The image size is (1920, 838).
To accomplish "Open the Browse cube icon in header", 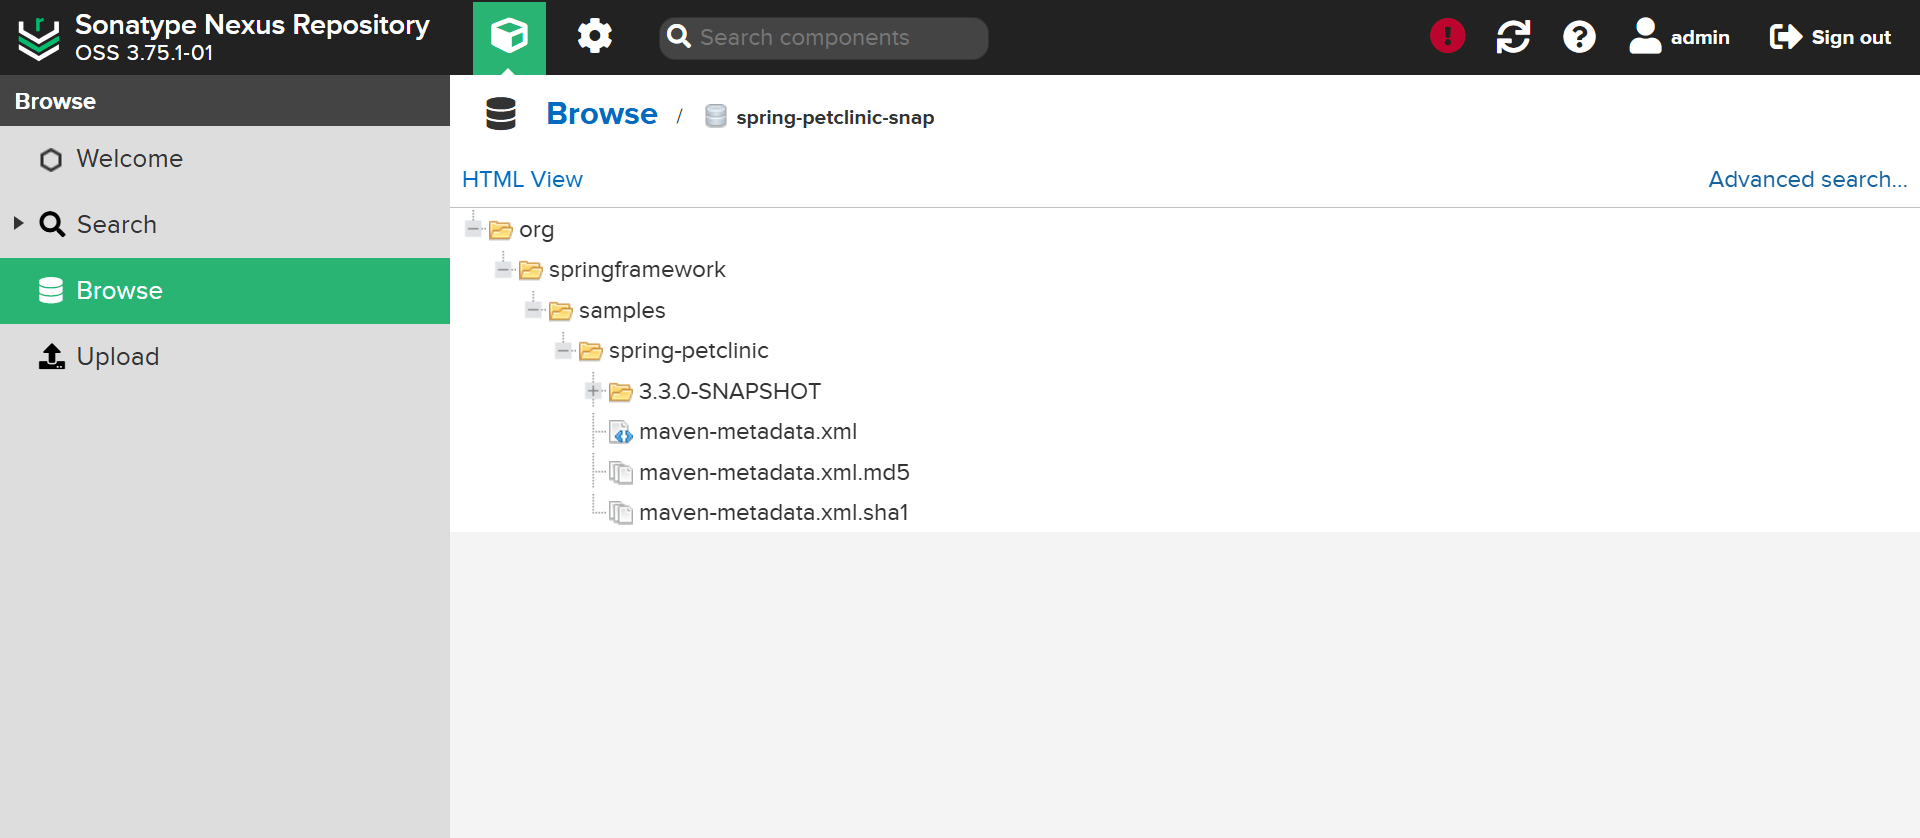I will [x=509, y=37].
